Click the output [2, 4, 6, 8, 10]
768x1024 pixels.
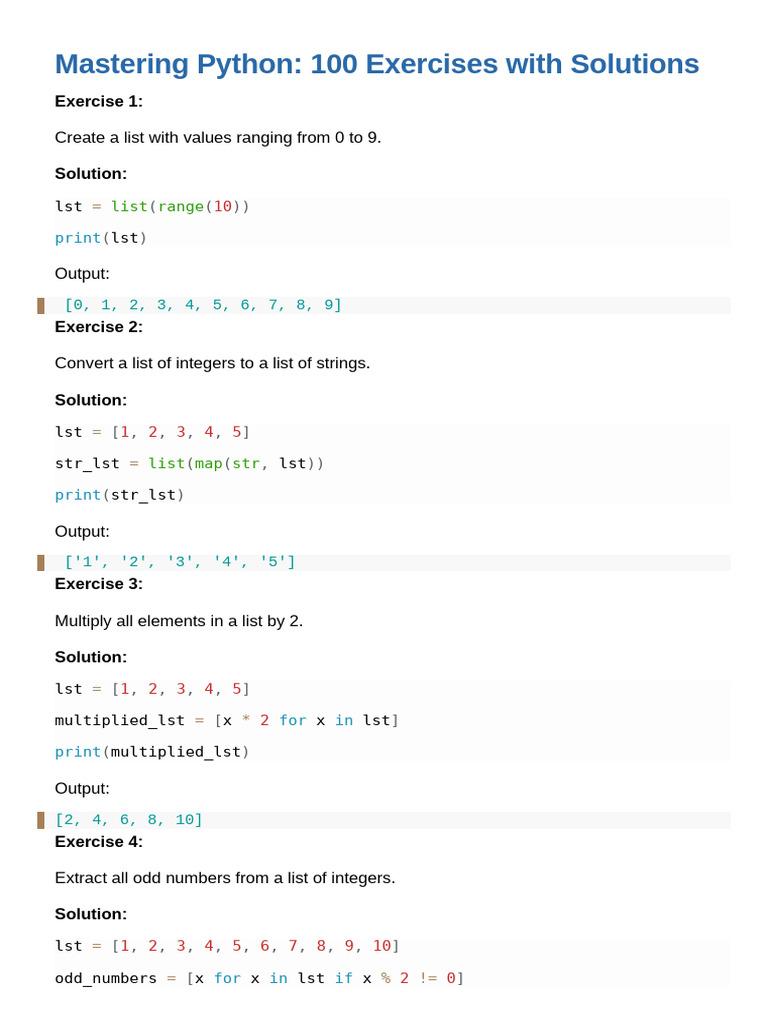tap(129, 820)
